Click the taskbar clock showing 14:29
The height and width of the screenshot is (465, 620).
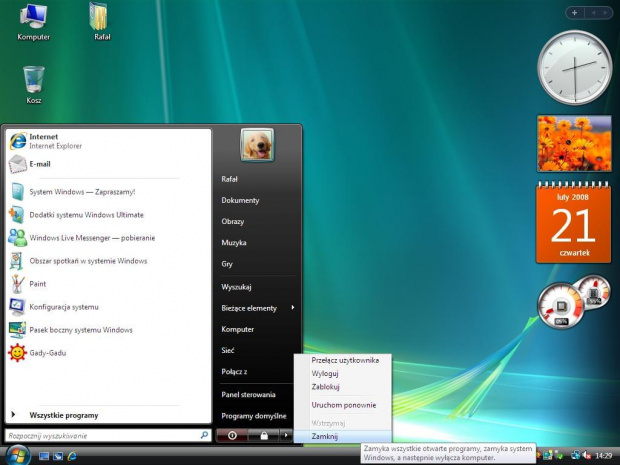(x=603, y=456)
